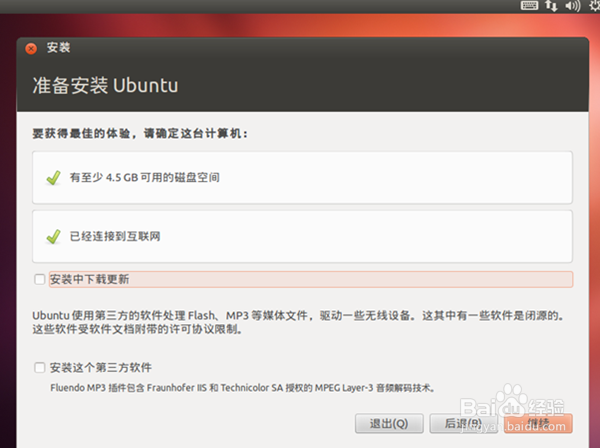
Task: Click the text 已经连接到互联网
Action: pyautogui.click(x=115, y=236)
